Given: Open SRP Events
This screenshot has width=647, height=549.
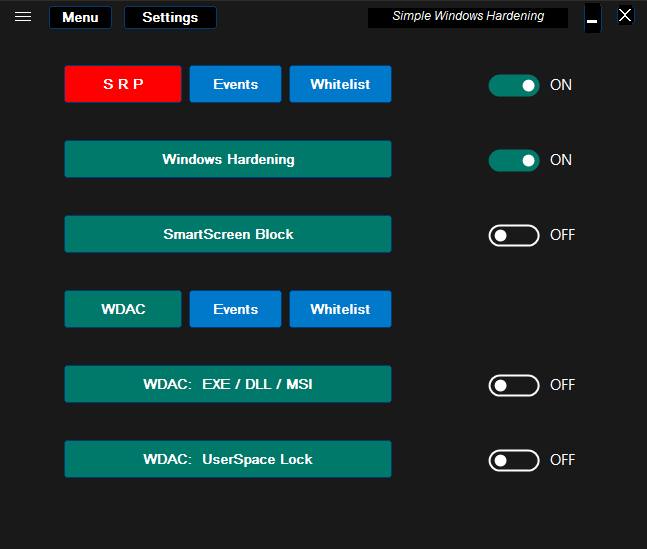Looking at the screenshot, I should (236, 84).
